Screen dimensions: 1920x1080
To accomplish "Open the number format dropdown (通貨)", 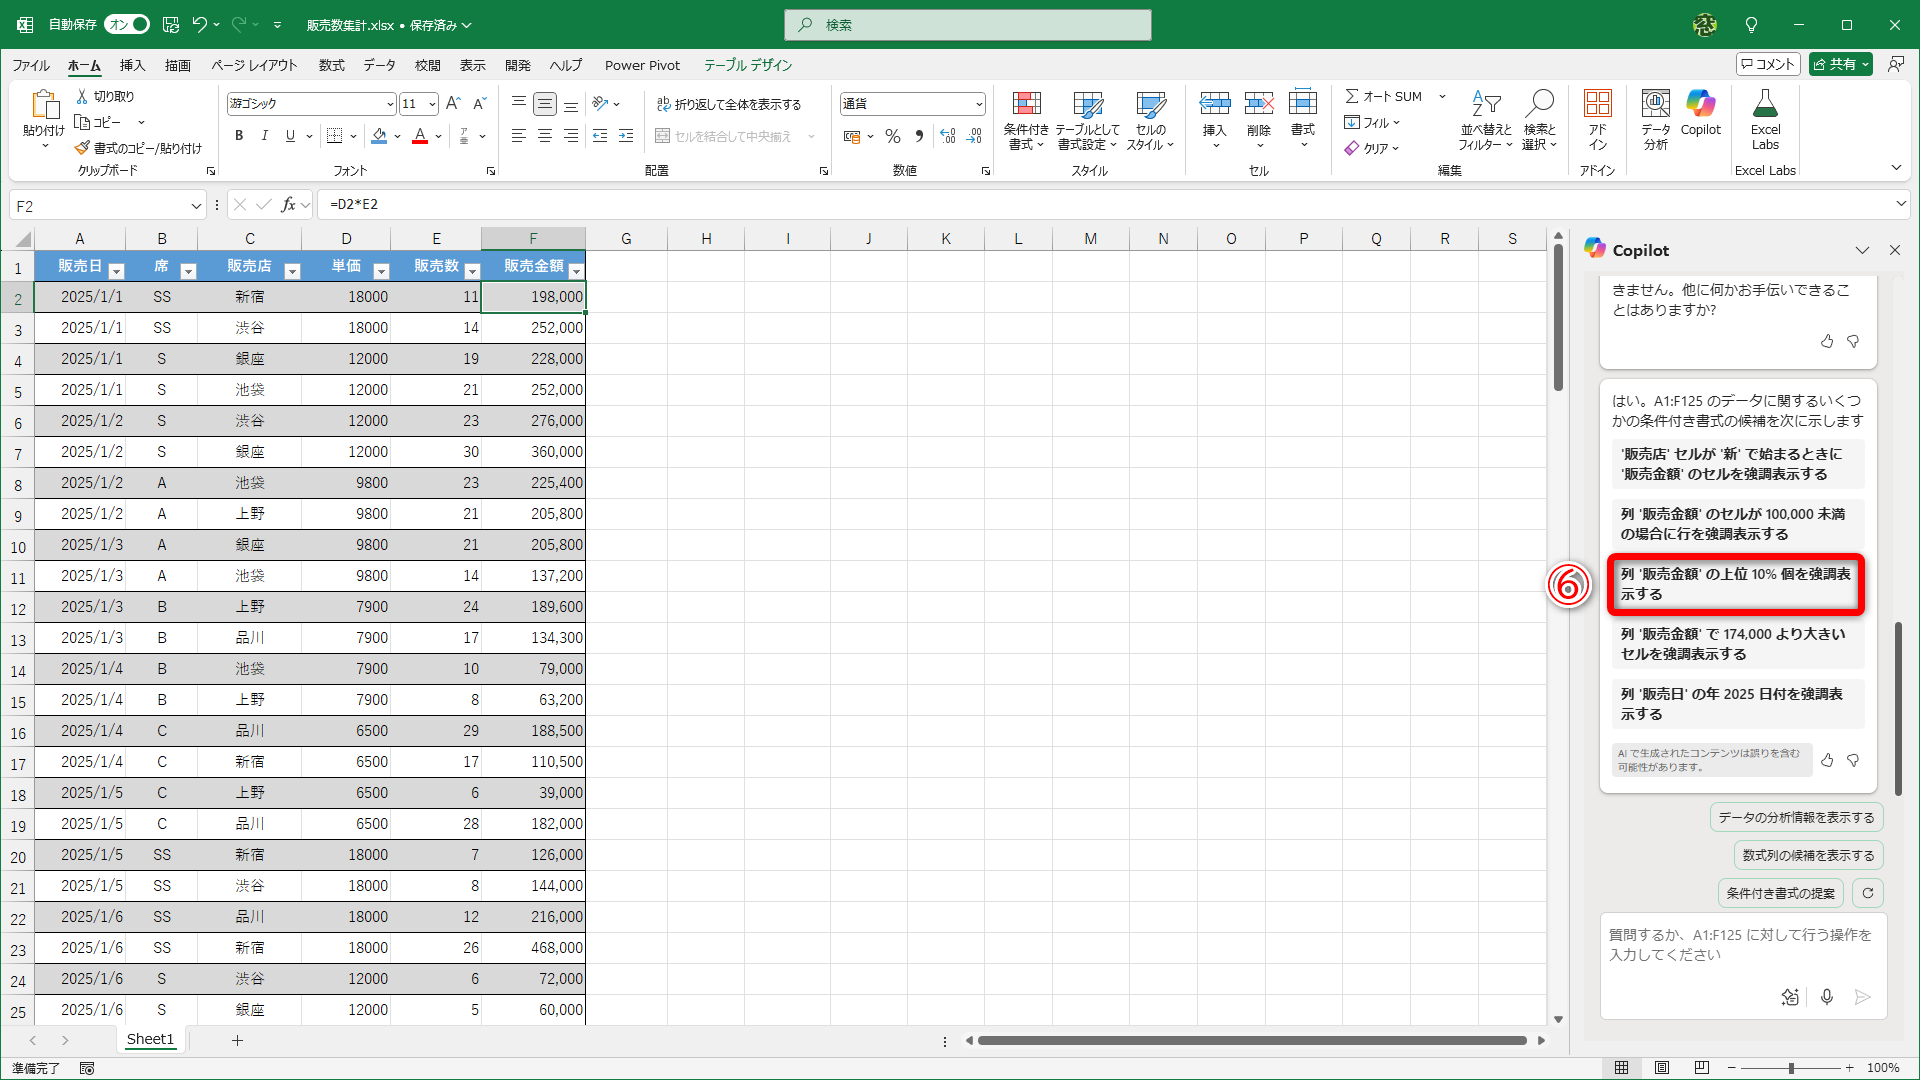I will click(978, 104).
